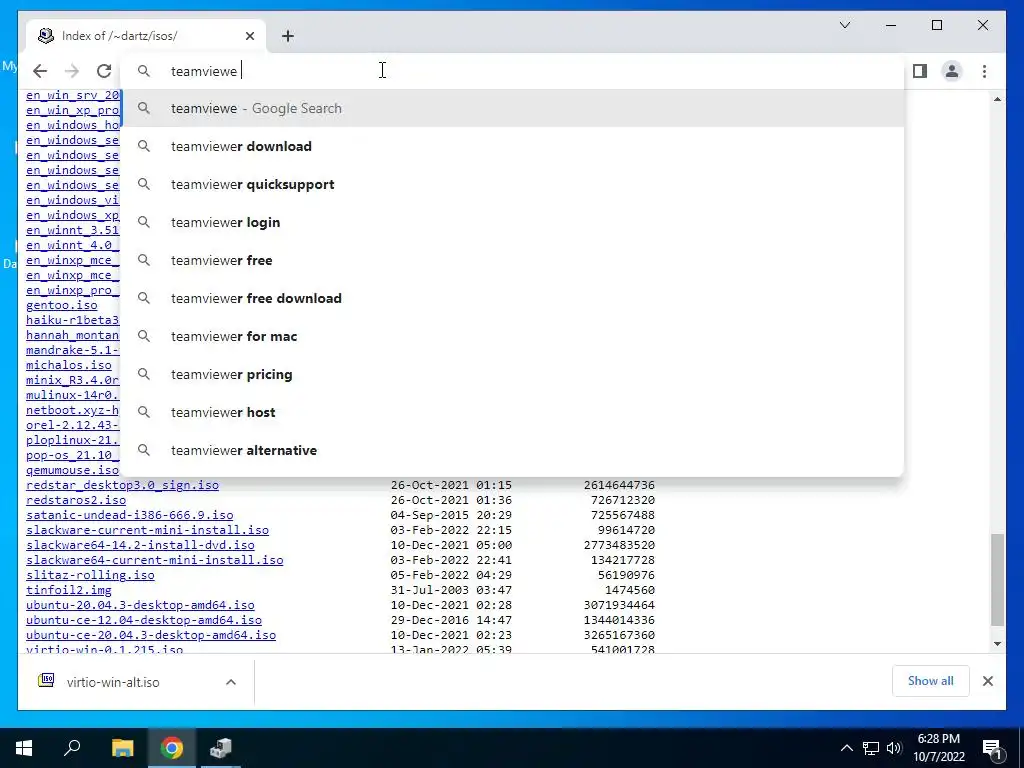Pick the 'teamviewer quicksupport' suggestion
Screen dimensions: 1024x768
[x=513, y=184]
